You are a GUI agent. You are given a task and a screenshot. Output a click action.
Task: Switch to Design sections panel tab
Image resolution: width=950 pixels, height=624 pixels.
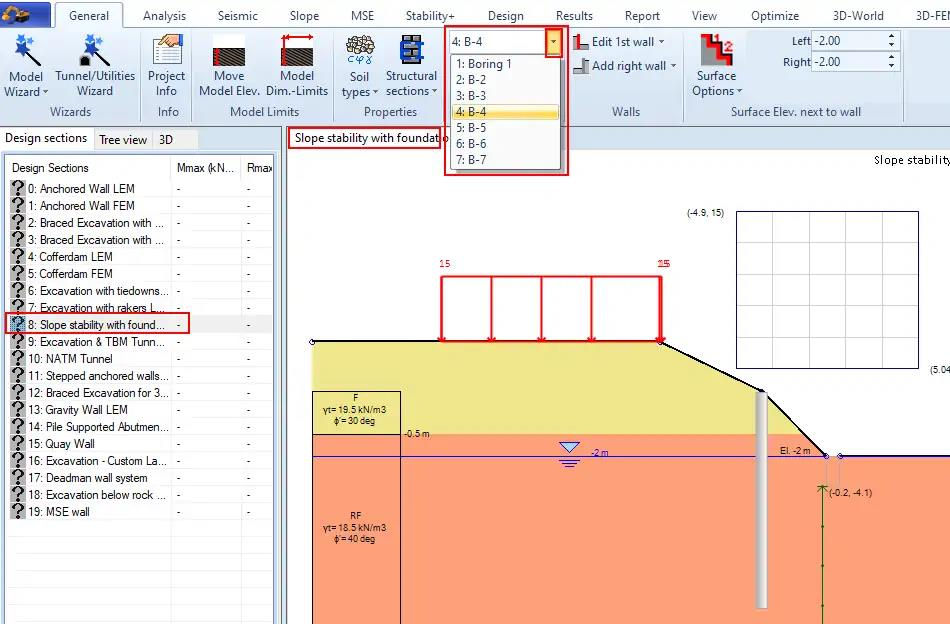click(x=46, y=138)
